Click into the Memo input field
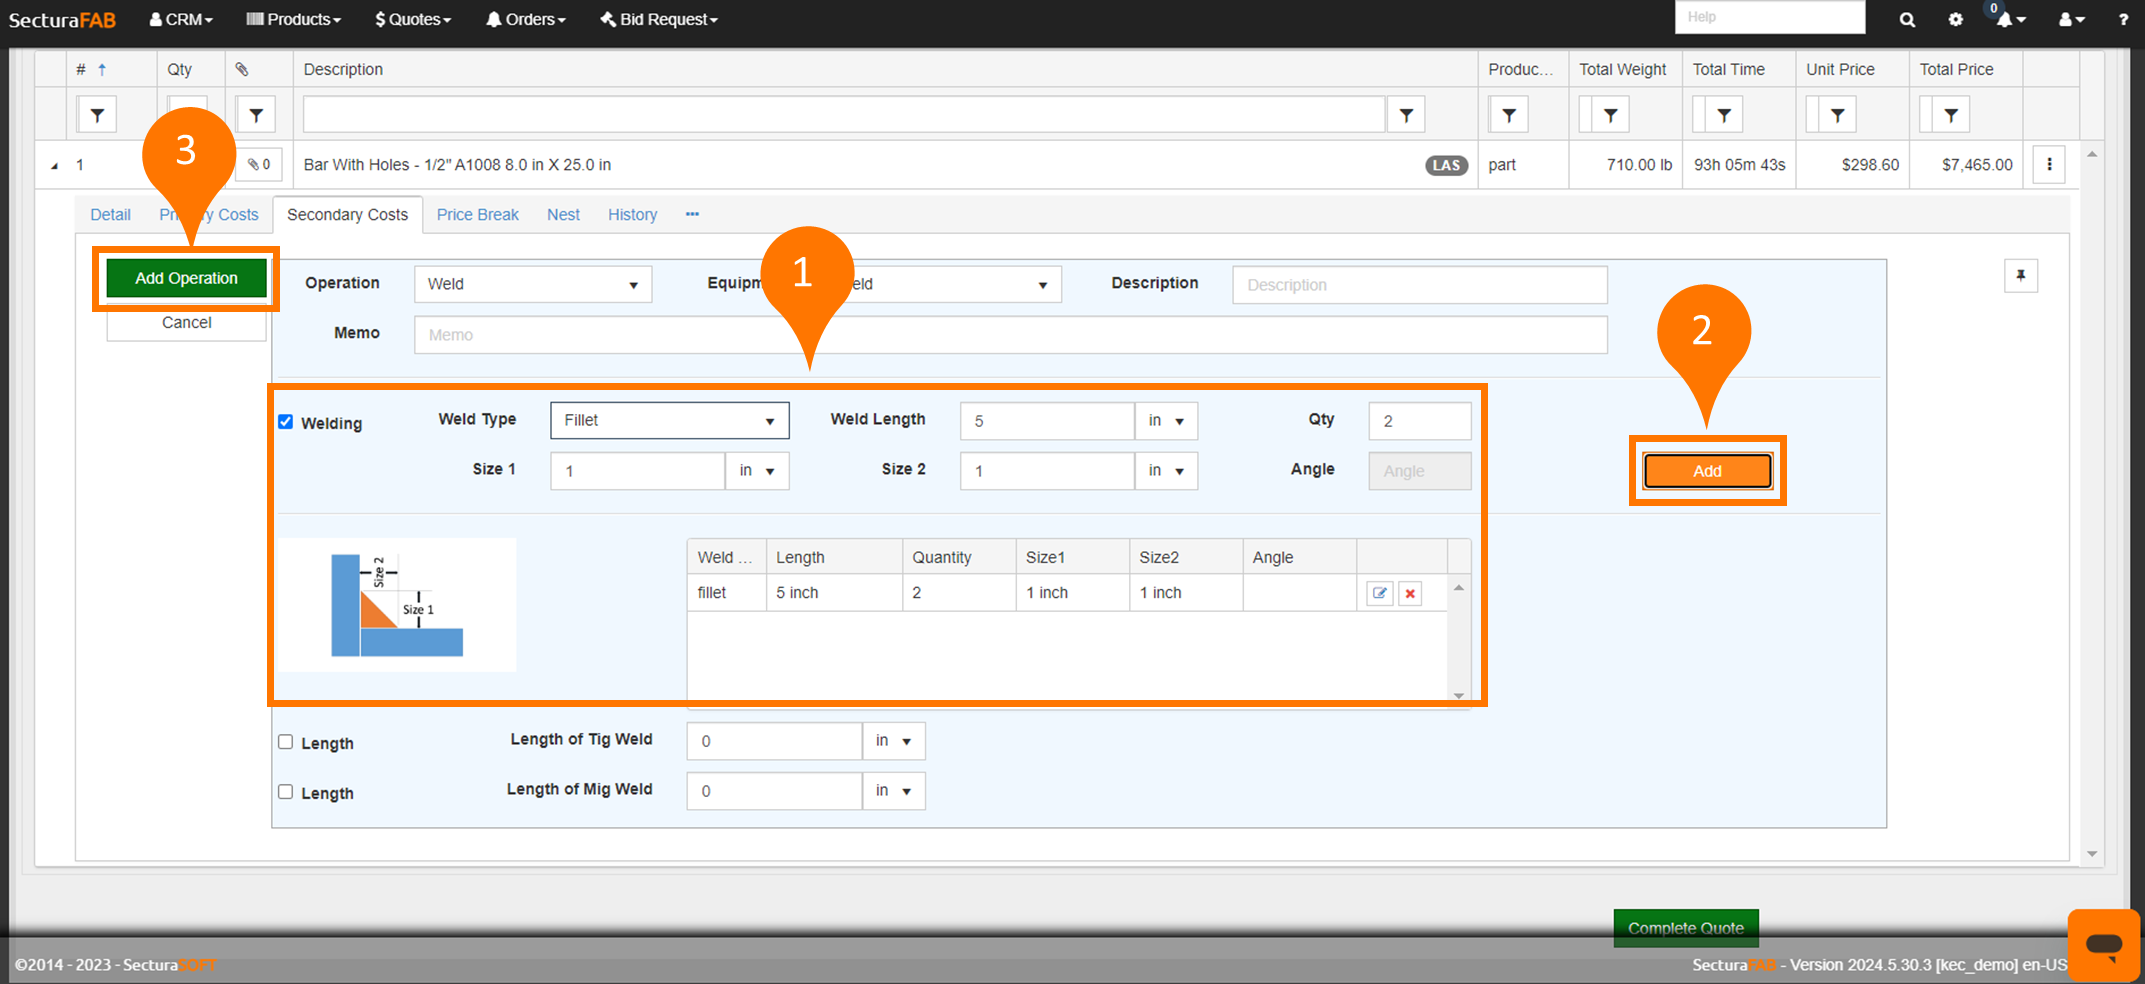The height and width of the screenshot is (984, 2145). [1010, 335]
